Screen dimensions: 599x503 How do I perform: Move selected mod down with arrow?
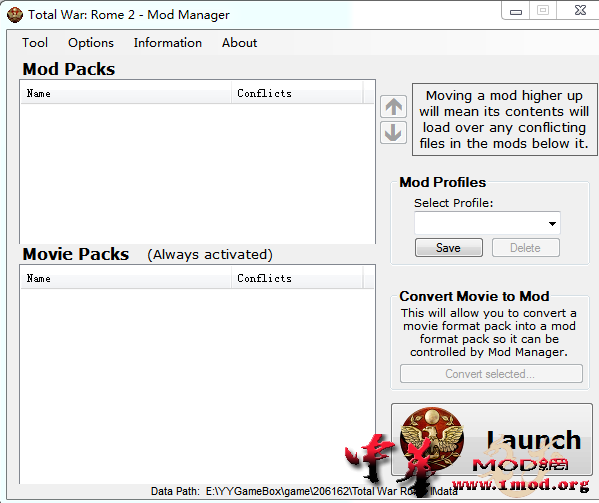click(x=393, y=133)
